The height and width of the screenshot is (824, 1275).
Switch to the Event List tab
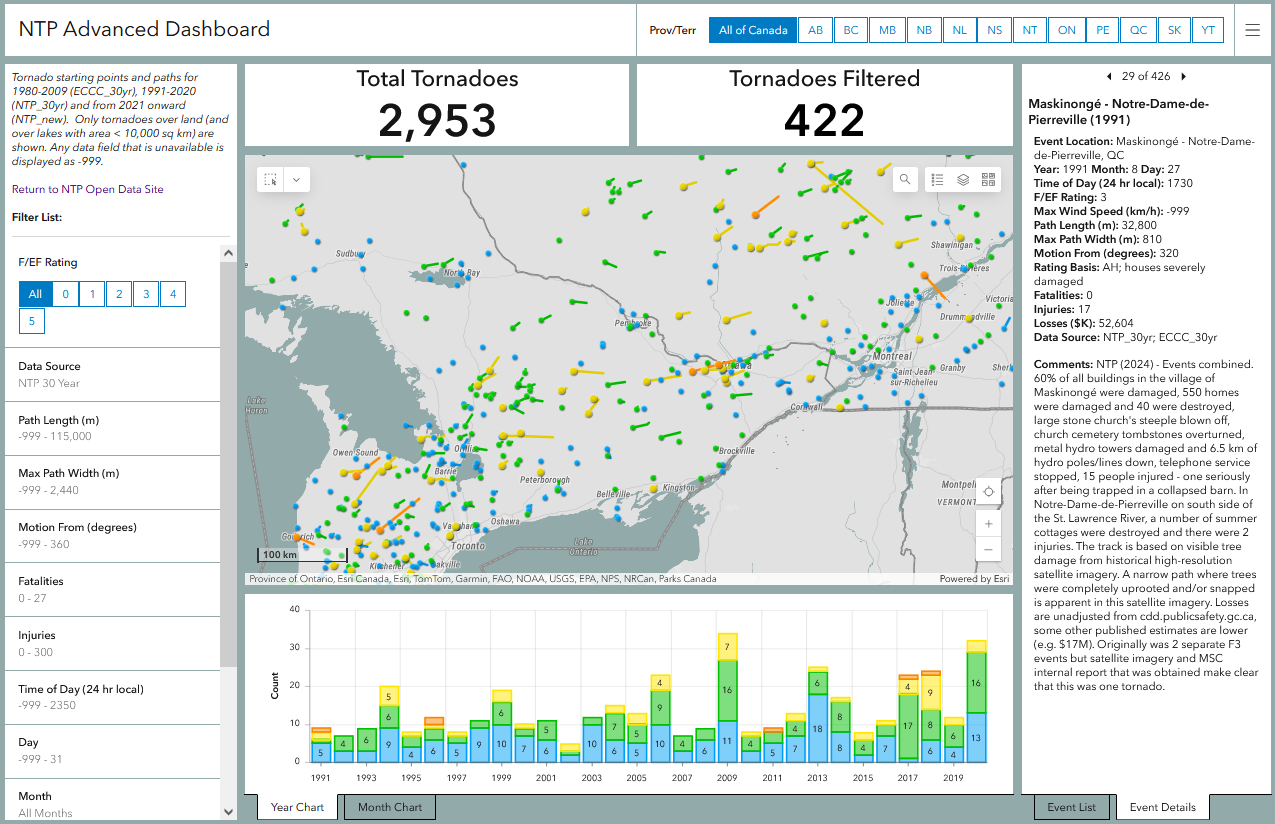(x=1071, y=807)
